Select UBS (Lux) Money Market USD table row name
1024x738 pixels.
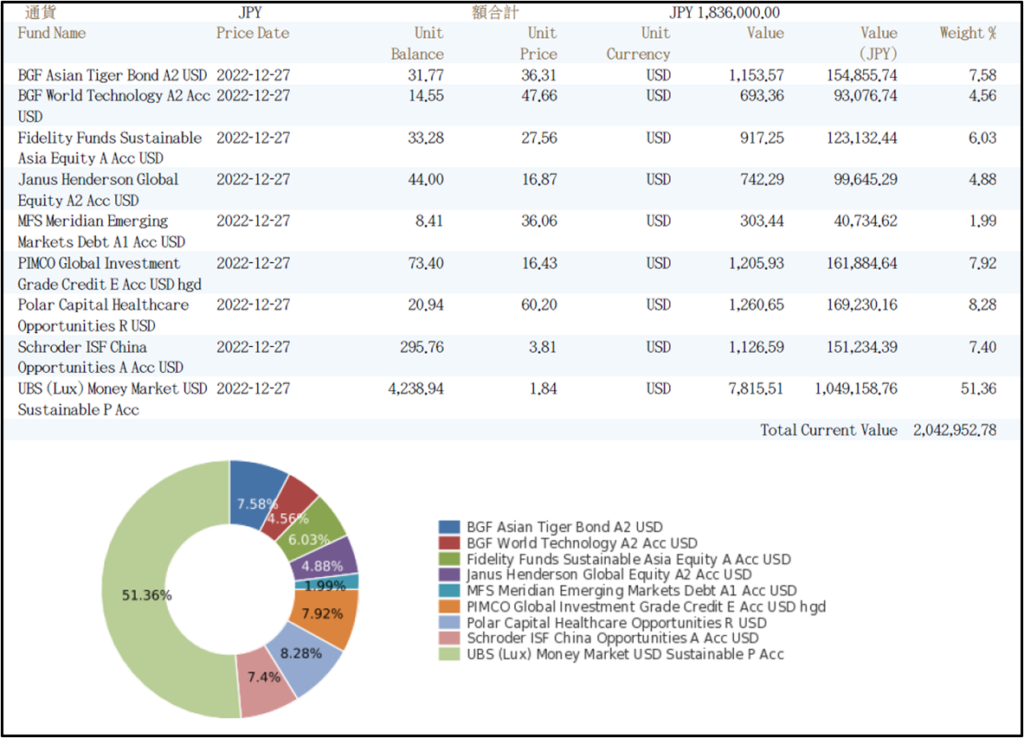pos(112,399)
